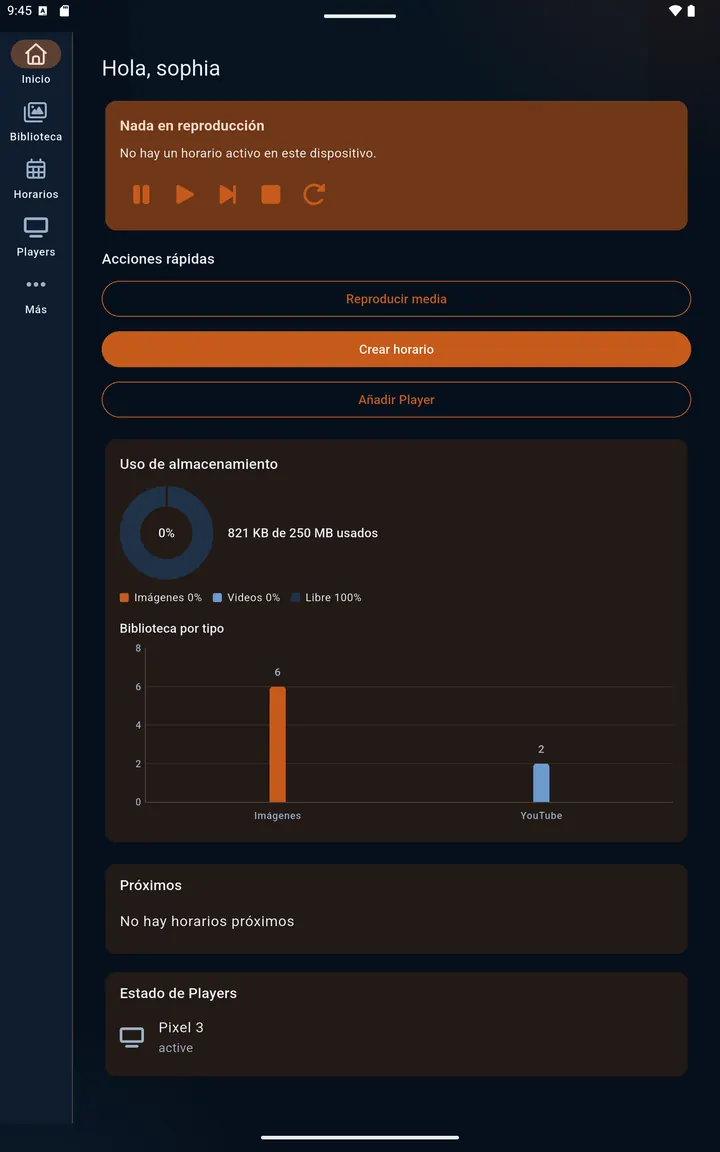
Task: Open the Players monitor icon in sidebar
Action: click(35, 227)
